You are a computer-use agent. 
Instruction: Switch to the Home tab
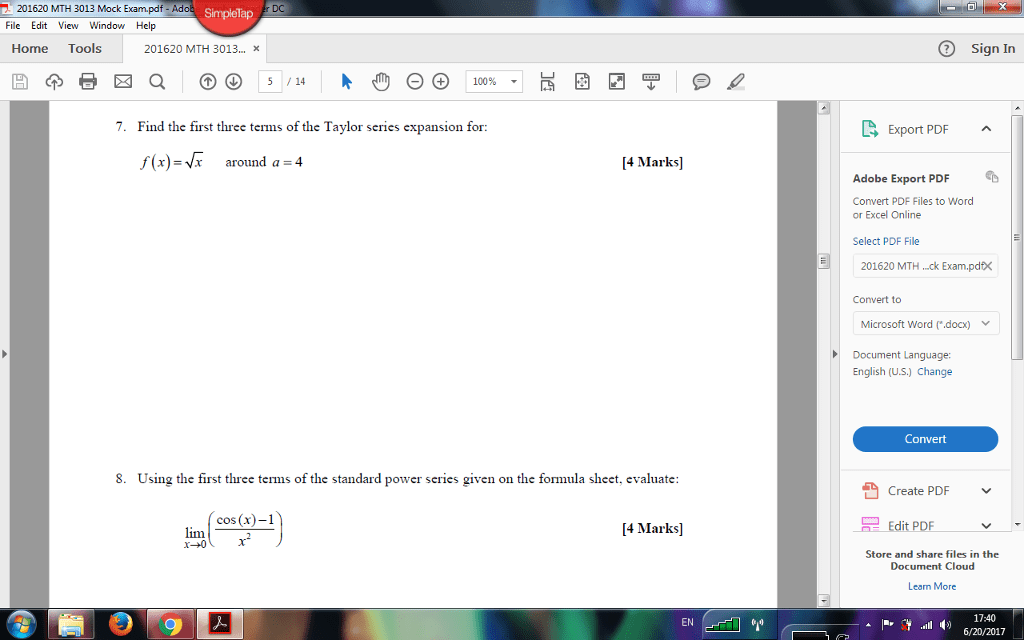pyautogui.click(x=29, y=48)
